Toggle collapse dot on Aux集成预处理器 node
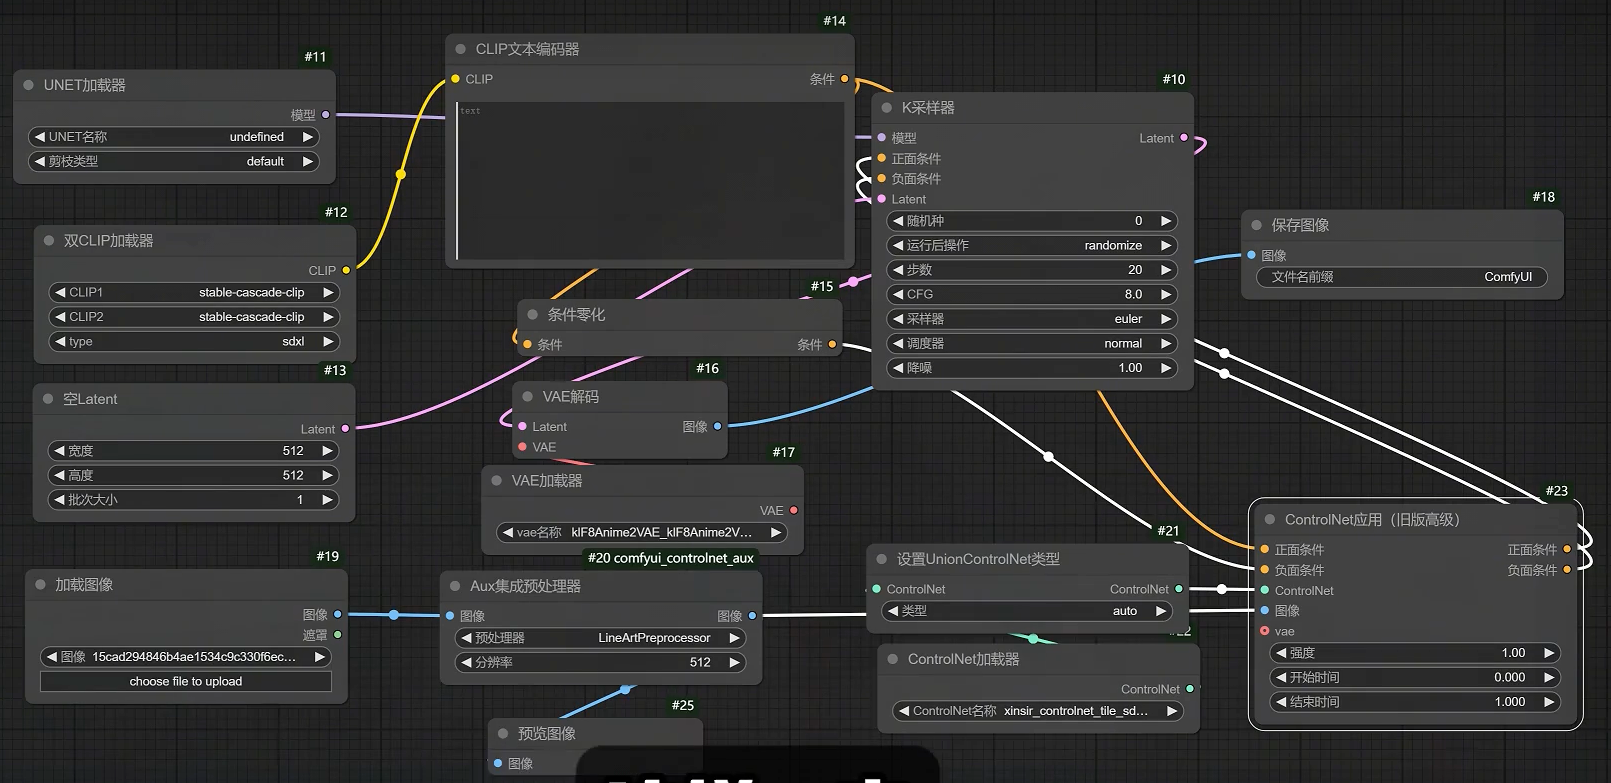Viewport: 1611px width, 783px height. coord(455,586)
